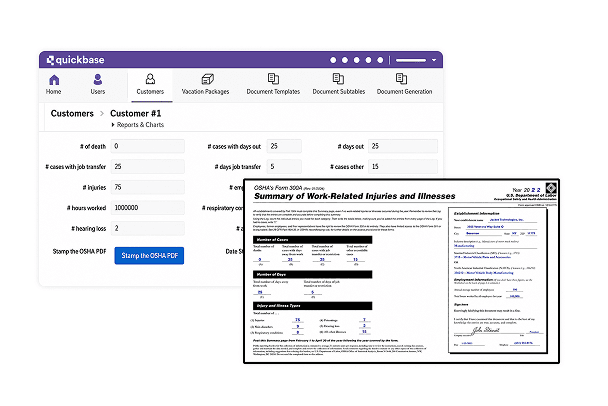Click the Users tab label
The image size is (608, 406).
click(x=98, y=92)
